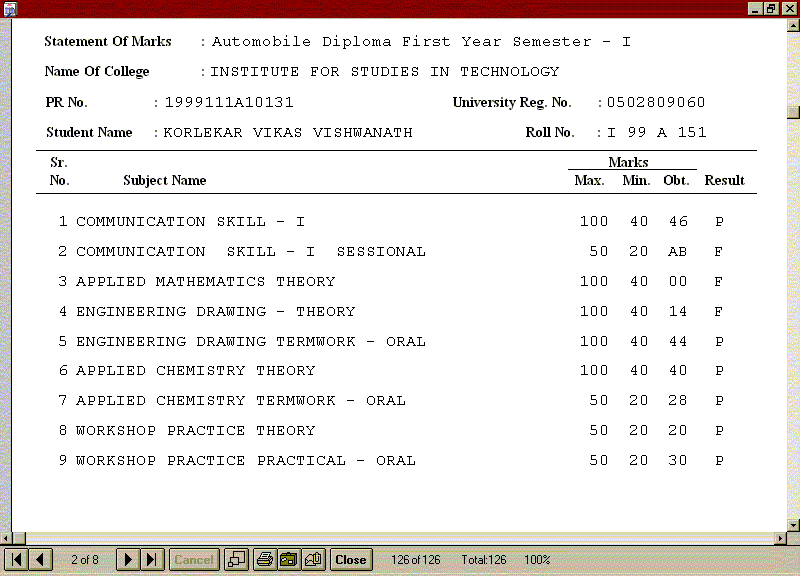Click APPLIED CHEMISTRY TERMWORK - ORAL subject
The image size is (800, 576).
[x=240, y=400]
